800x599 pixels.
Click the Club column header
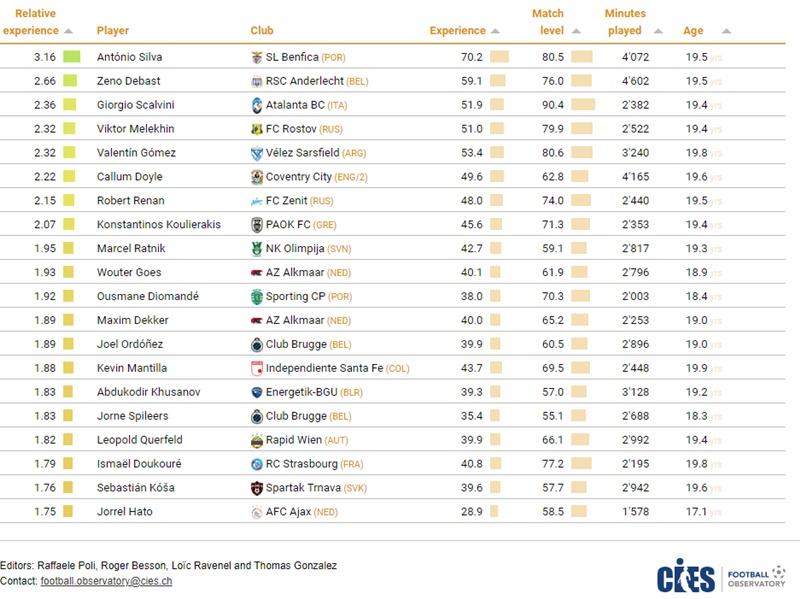pyautogui.click(x=262, y=31)
